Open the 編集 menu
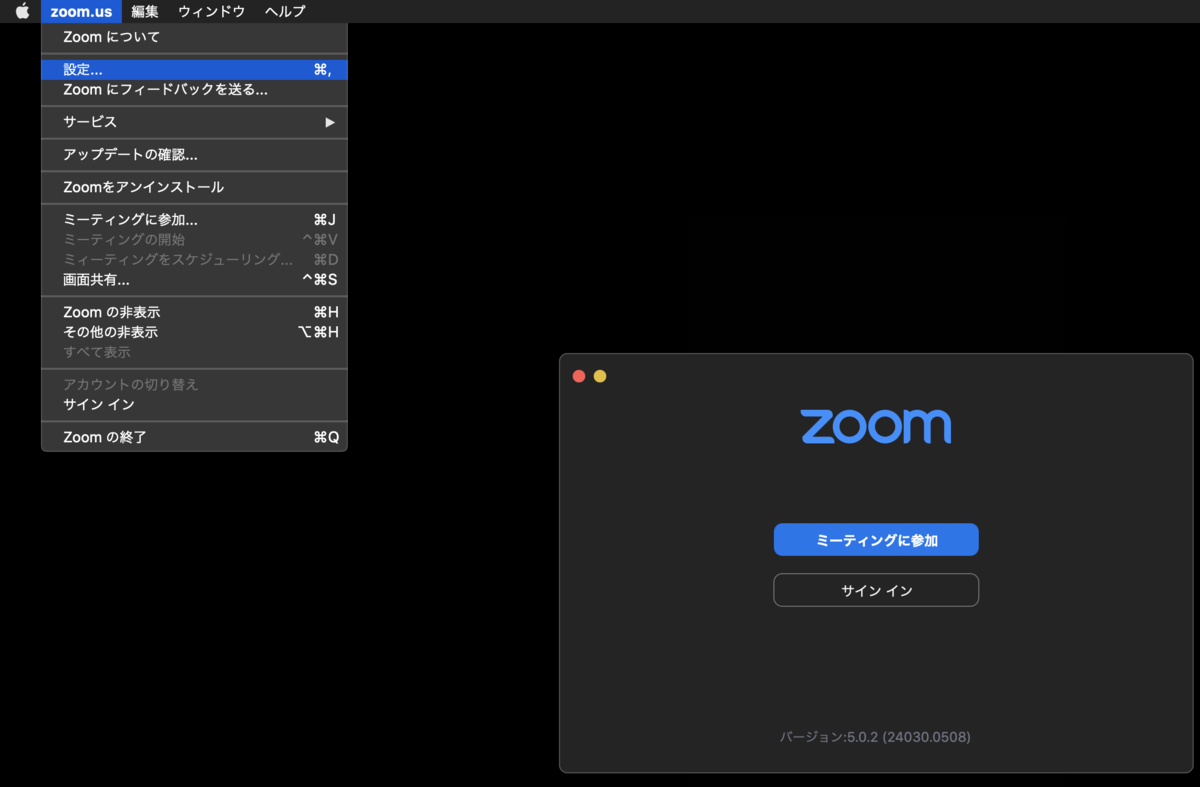1200x787 pixels. coord(145,11)
